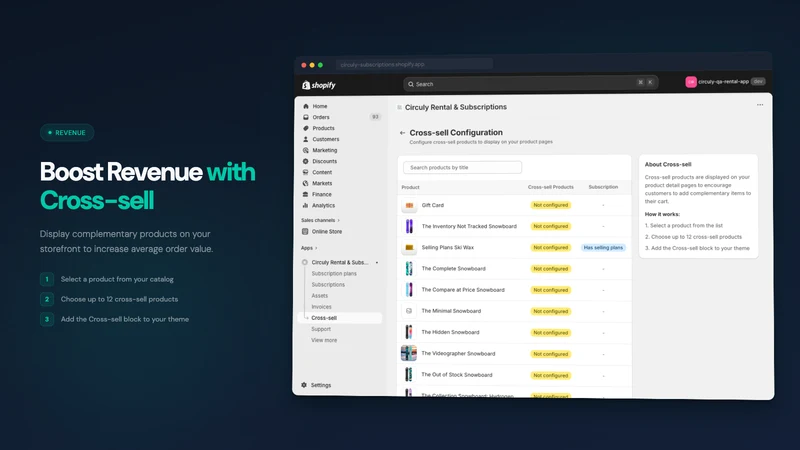Open The Compare at Price Snowboard row

point(514,290)
